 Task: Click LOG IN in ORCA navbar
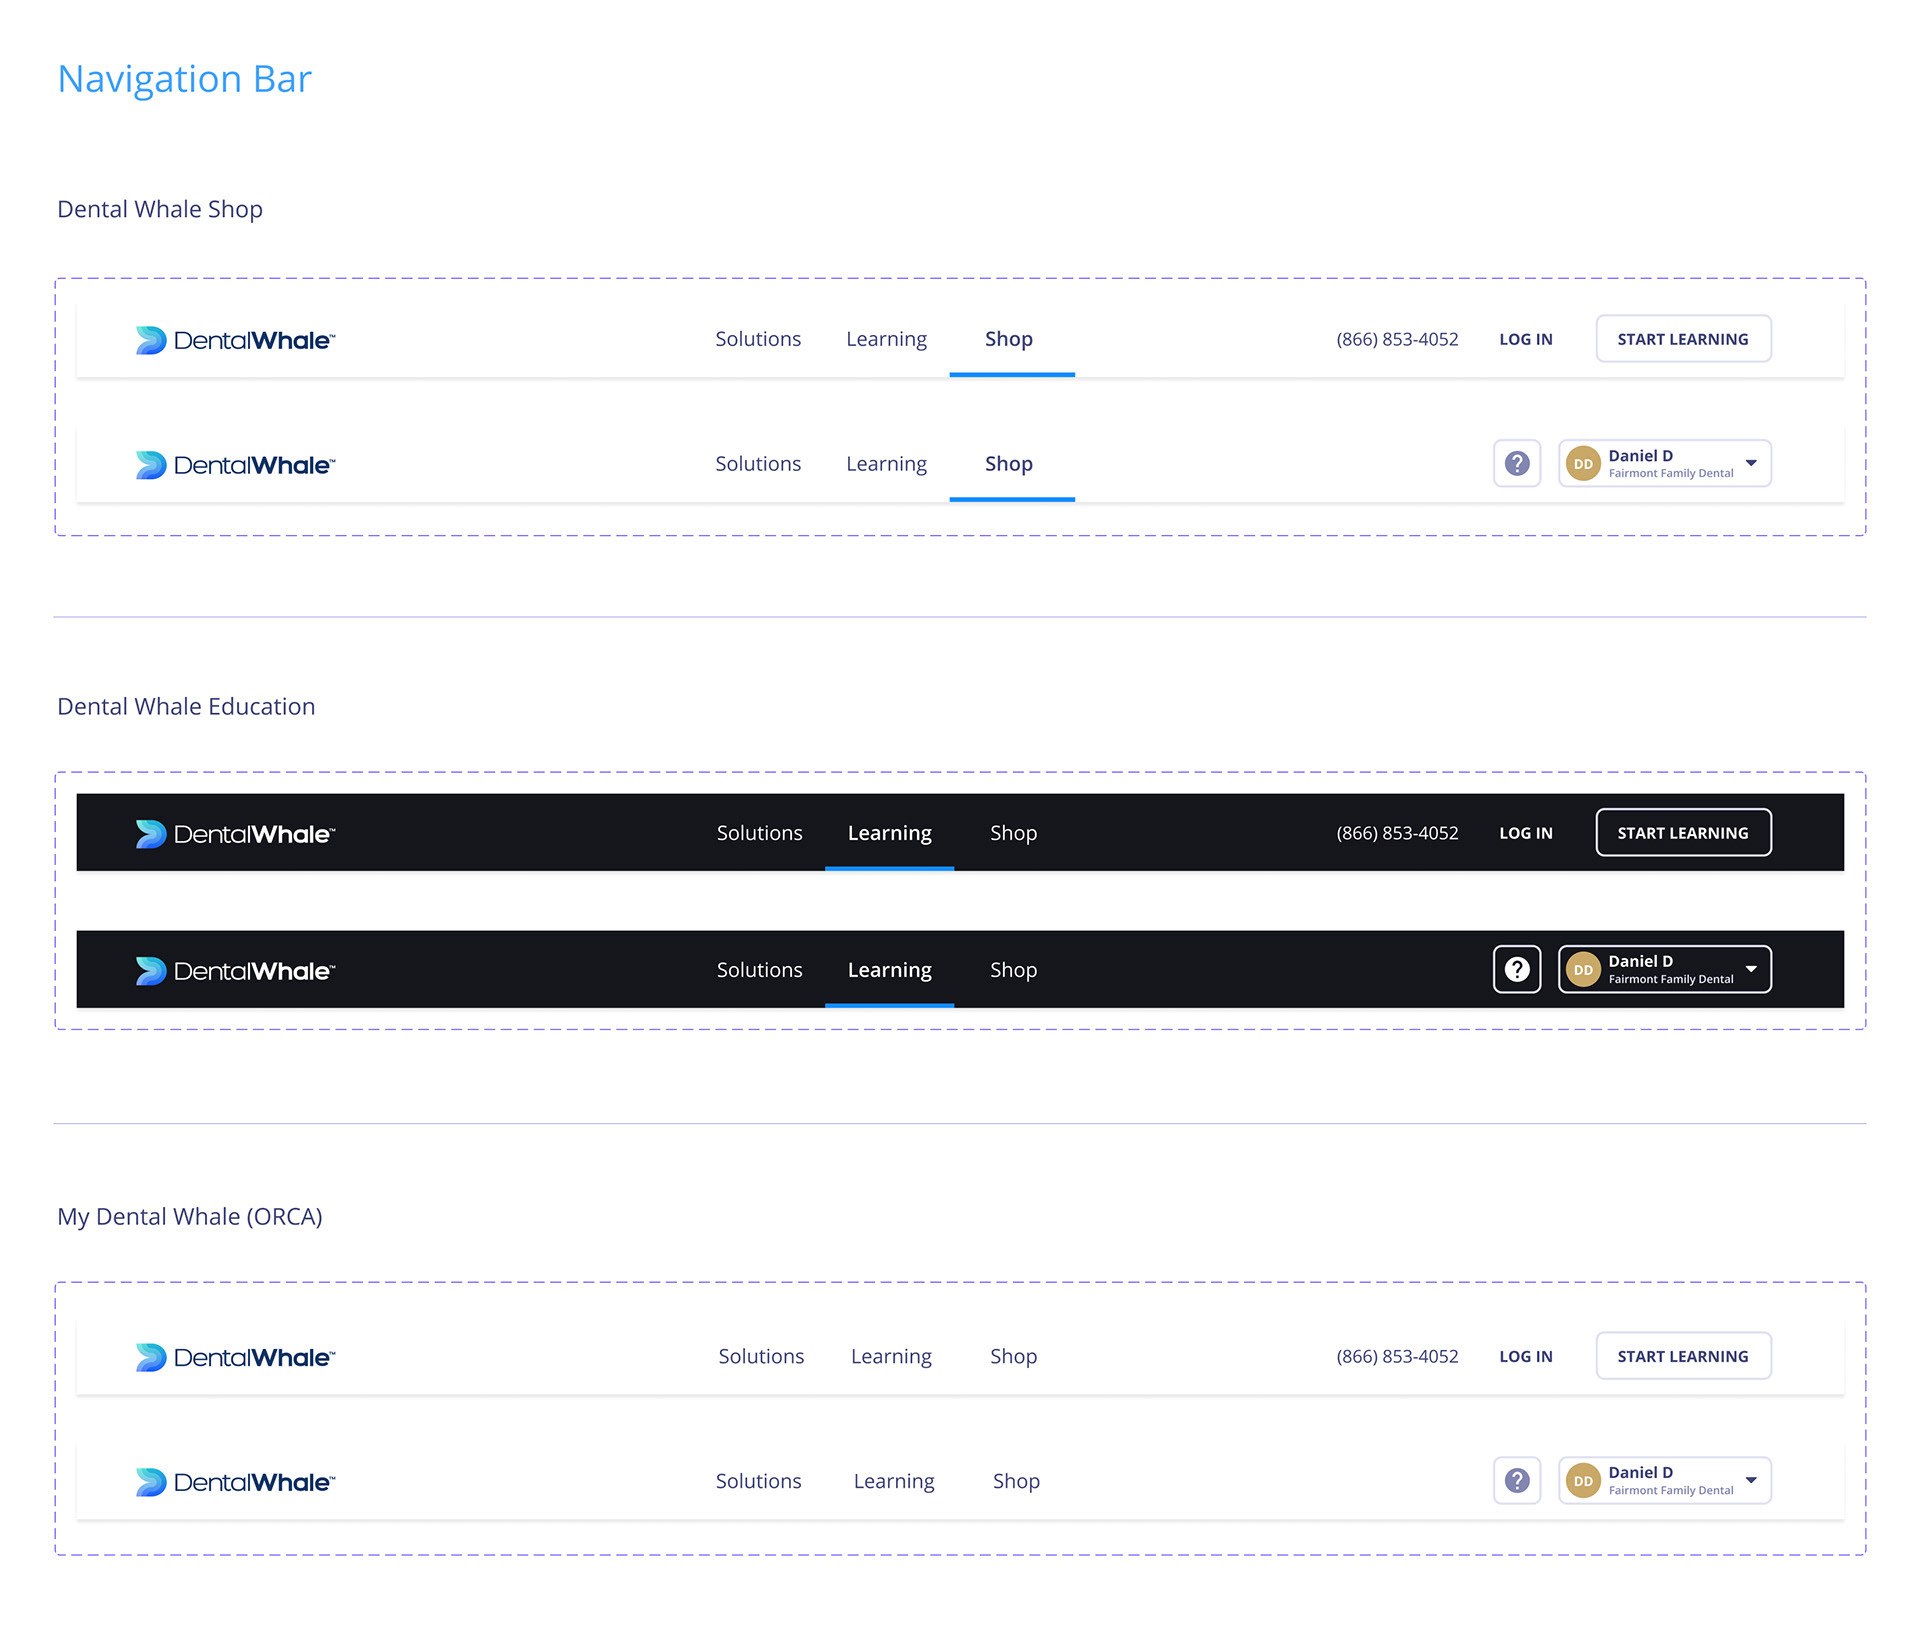coord(1525,1356)
